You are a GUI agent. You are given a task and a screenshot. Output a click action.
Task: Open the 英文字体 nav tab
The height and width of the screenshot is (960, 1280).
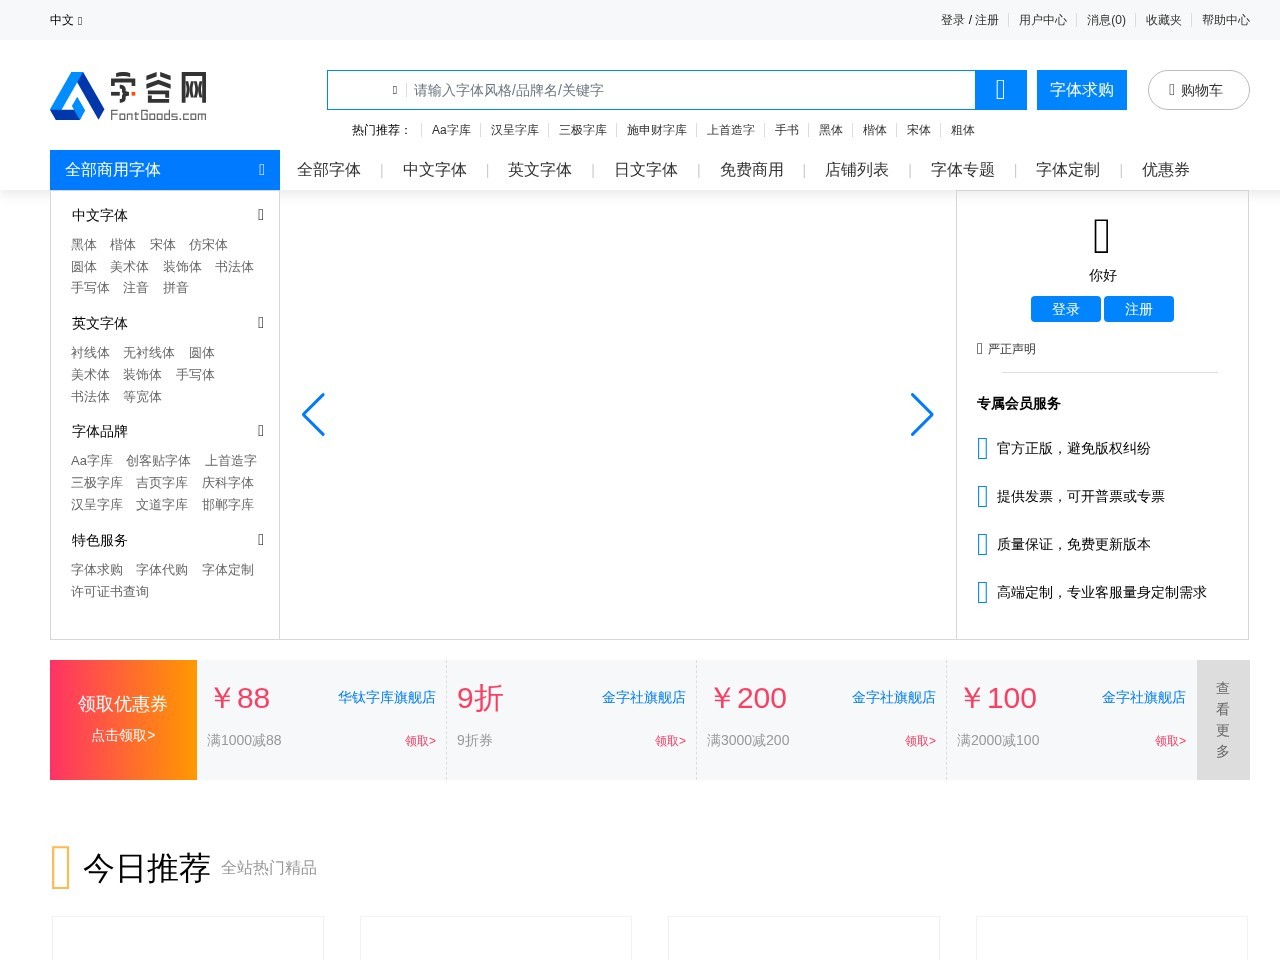(540, 170)
